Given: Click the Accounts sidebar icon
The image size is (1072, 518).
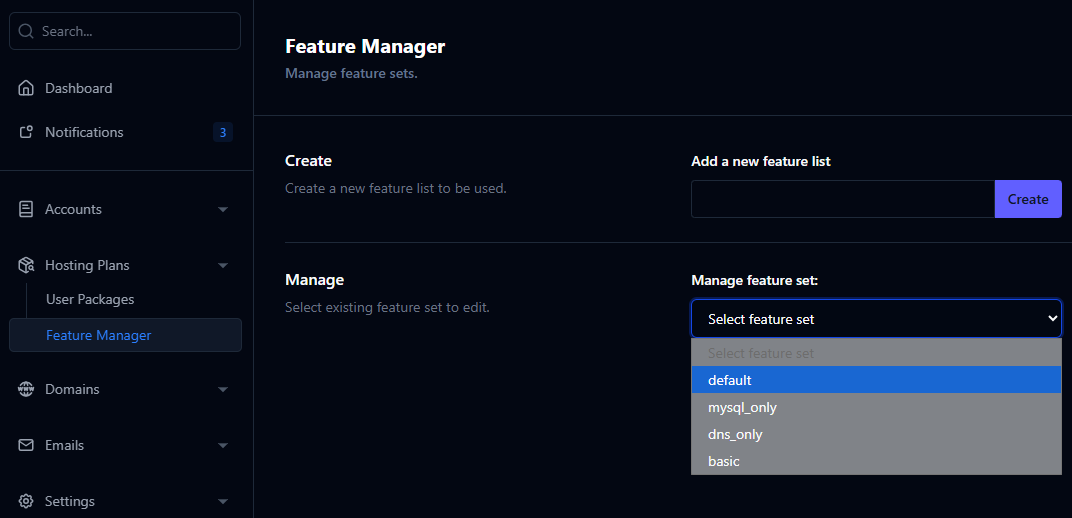Looking at the screenshot, I should pos(26,209).
